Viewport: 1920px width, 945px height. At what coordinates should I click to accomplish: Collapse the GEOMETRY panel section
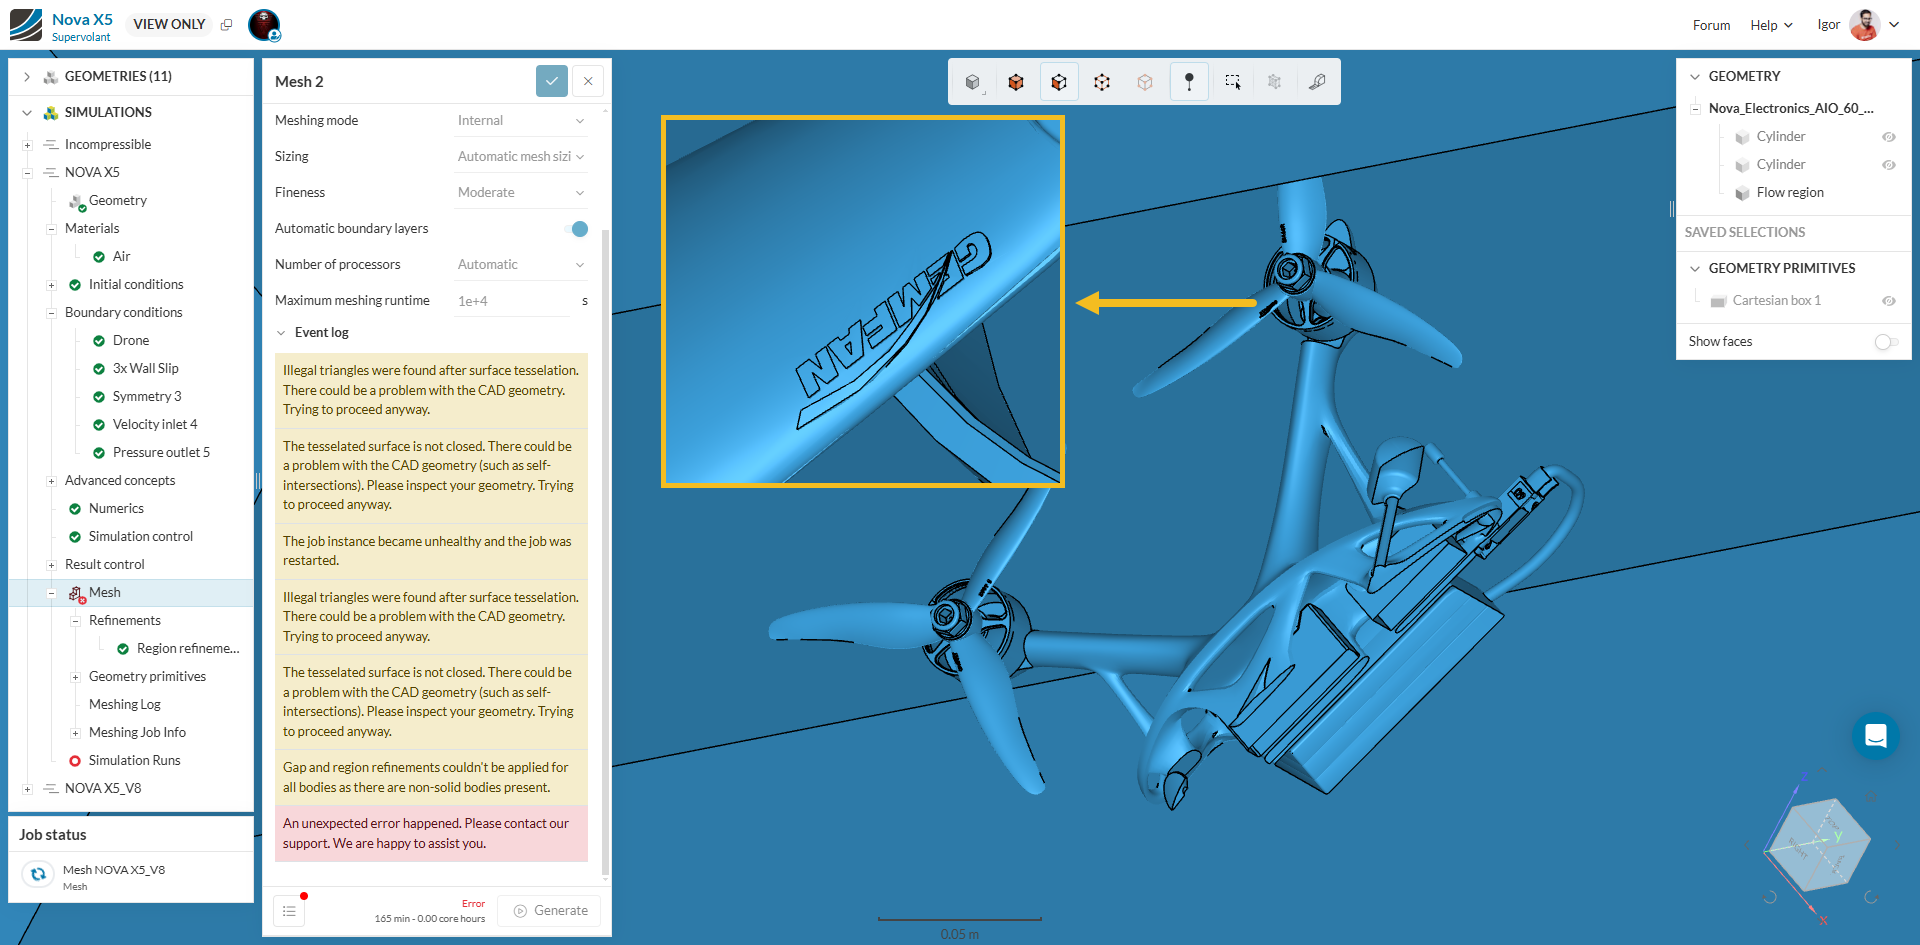point(1695,77)
